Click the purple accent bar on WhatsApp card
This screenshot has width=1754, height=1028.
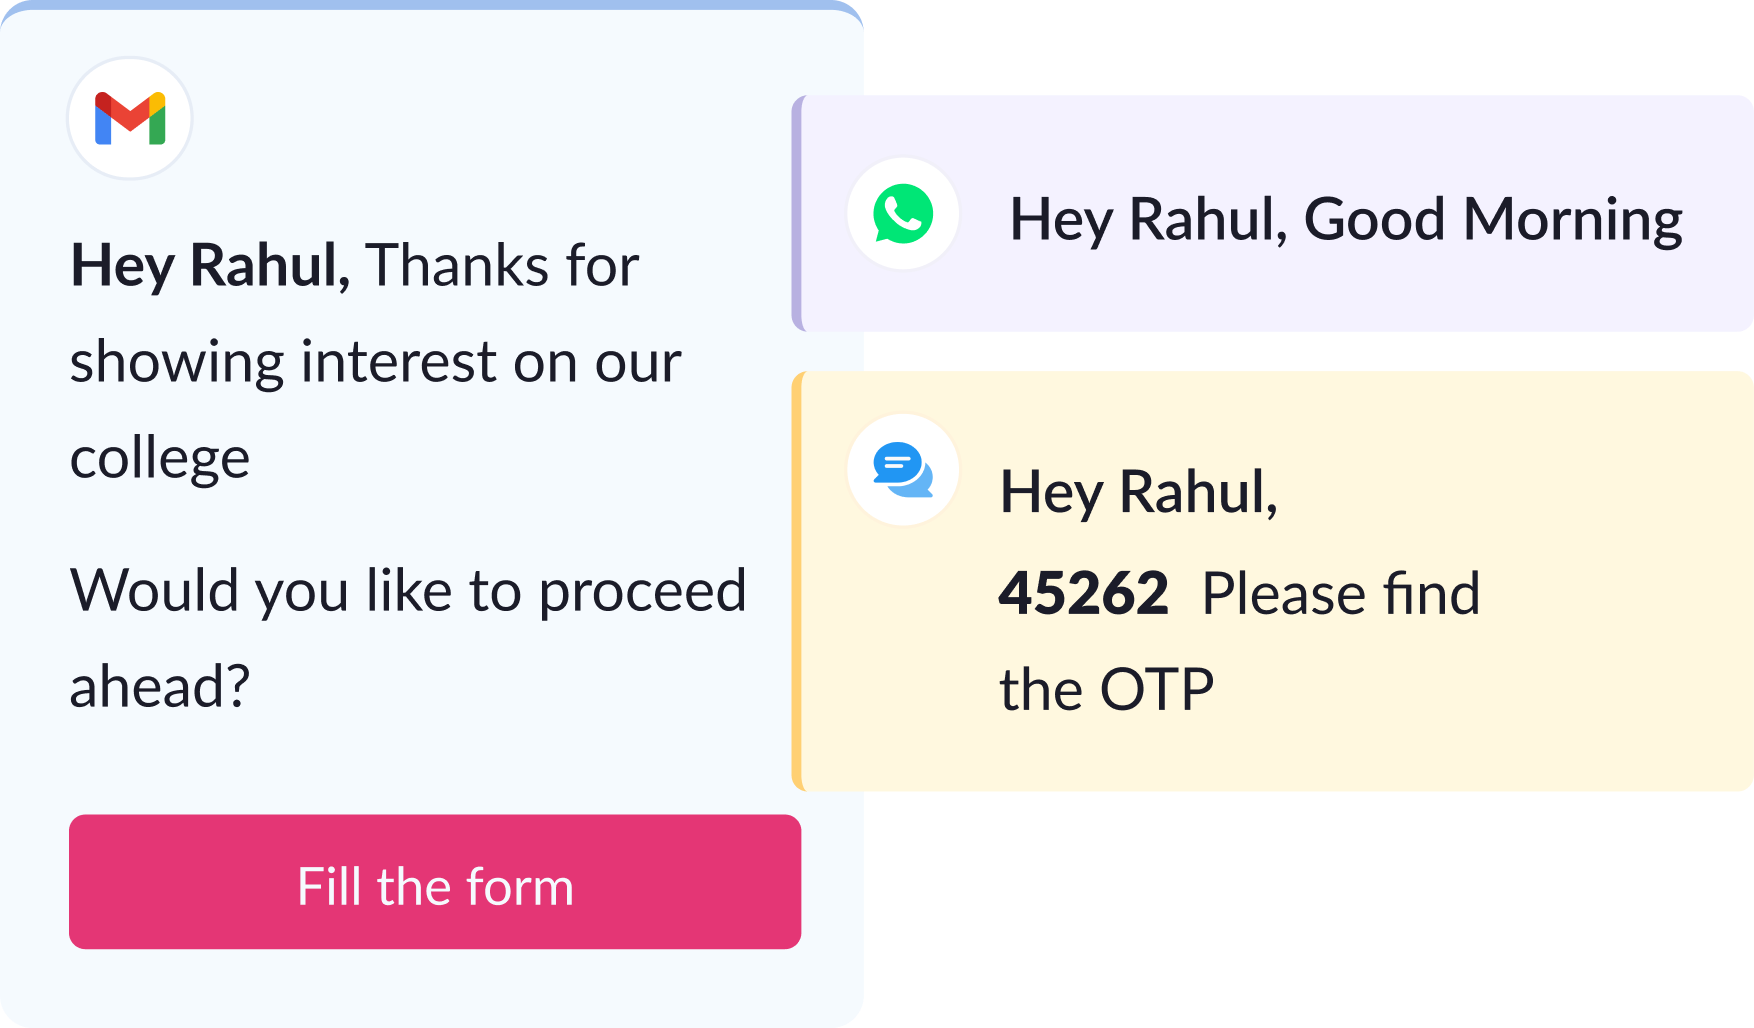(798, 214)
